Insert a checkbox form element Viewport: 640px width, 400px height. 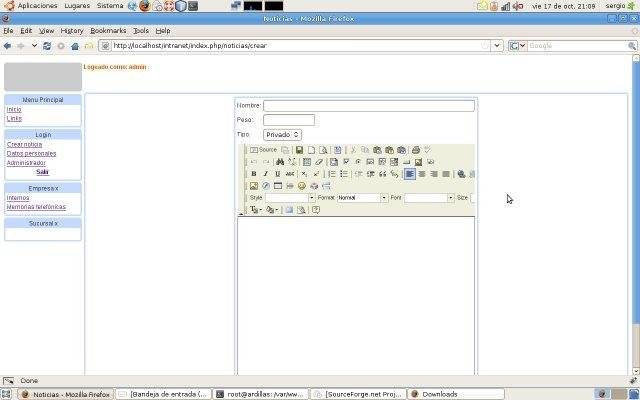(346, 162)
